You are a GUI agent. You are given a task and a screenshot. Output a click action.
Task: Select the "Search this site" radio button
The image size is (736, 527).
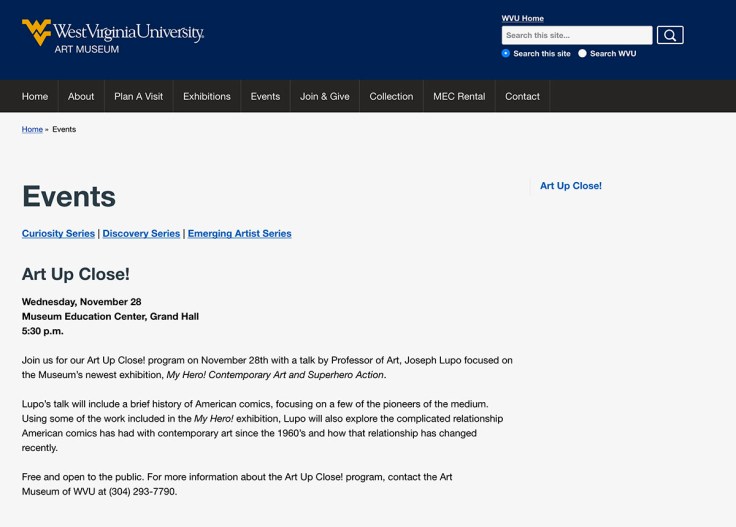point(506,53)
